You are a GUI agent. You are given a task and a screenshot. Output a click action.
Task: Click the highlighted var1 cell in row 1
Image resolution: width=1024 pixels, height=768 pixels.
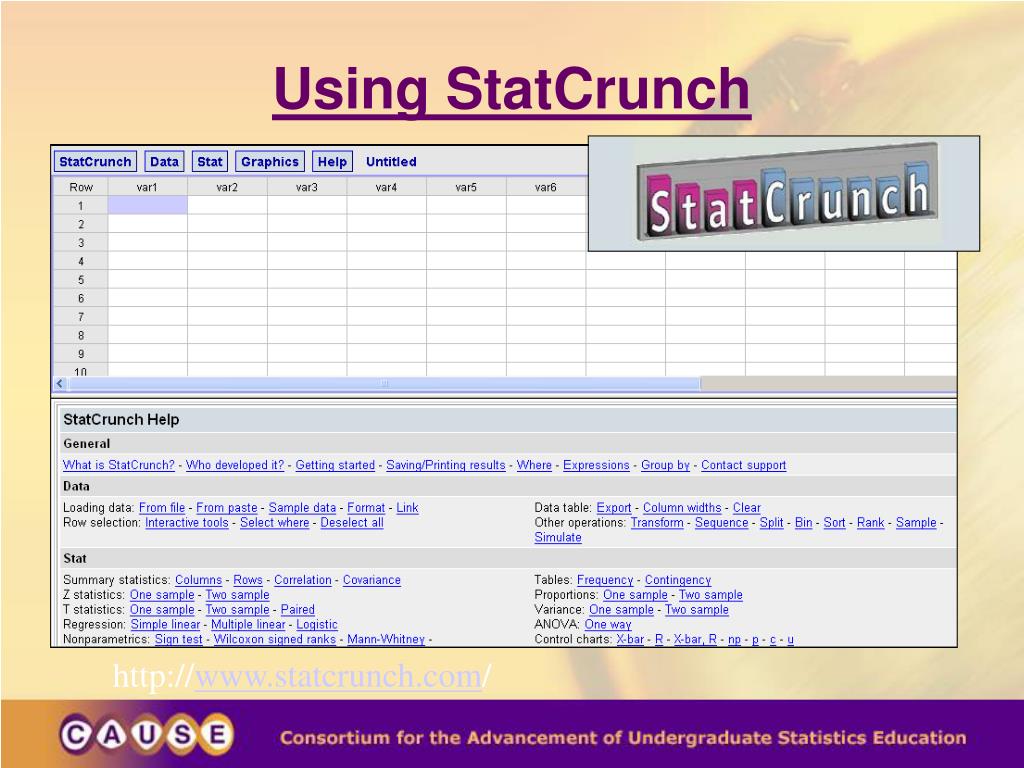(148, 205)
